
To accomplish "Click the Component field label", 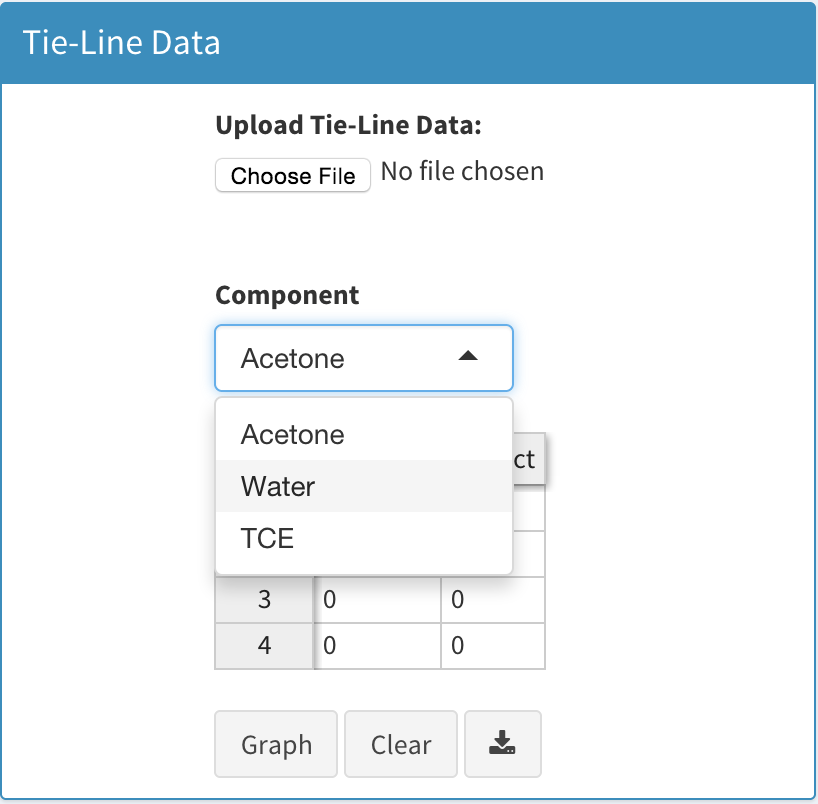I will pos(287,296).
